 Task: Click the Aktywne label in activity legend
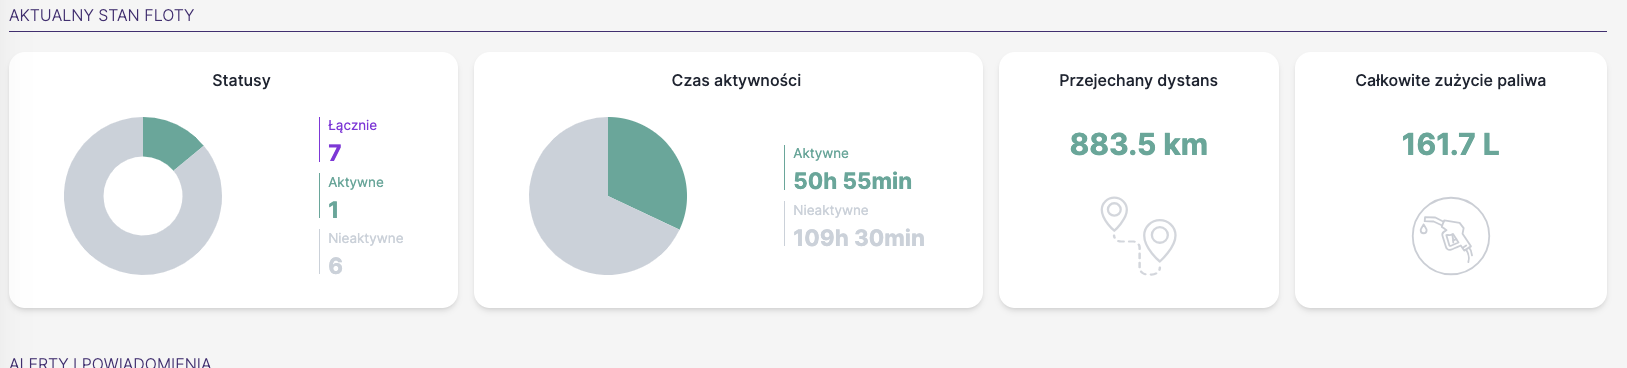(821, 153)
